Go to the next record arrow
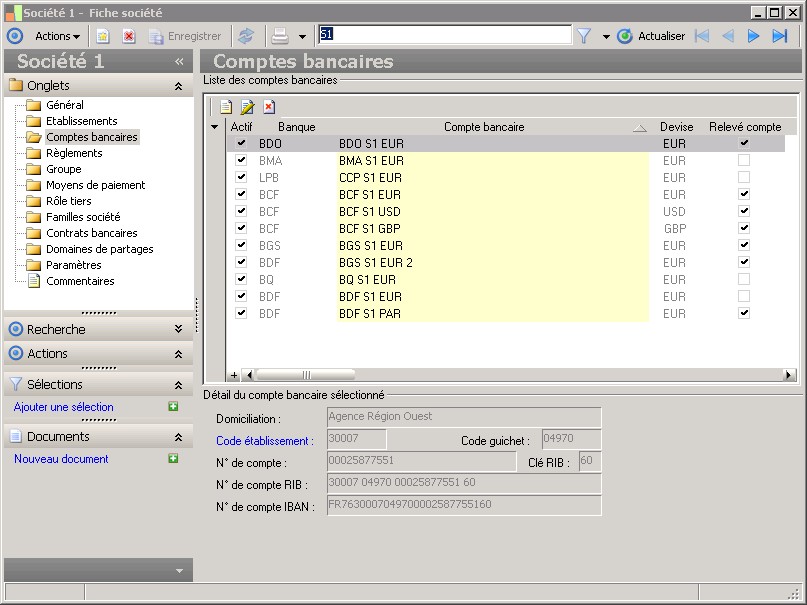Image resolution: width=807 pixels, height=605 pixels. pos(754,36)
